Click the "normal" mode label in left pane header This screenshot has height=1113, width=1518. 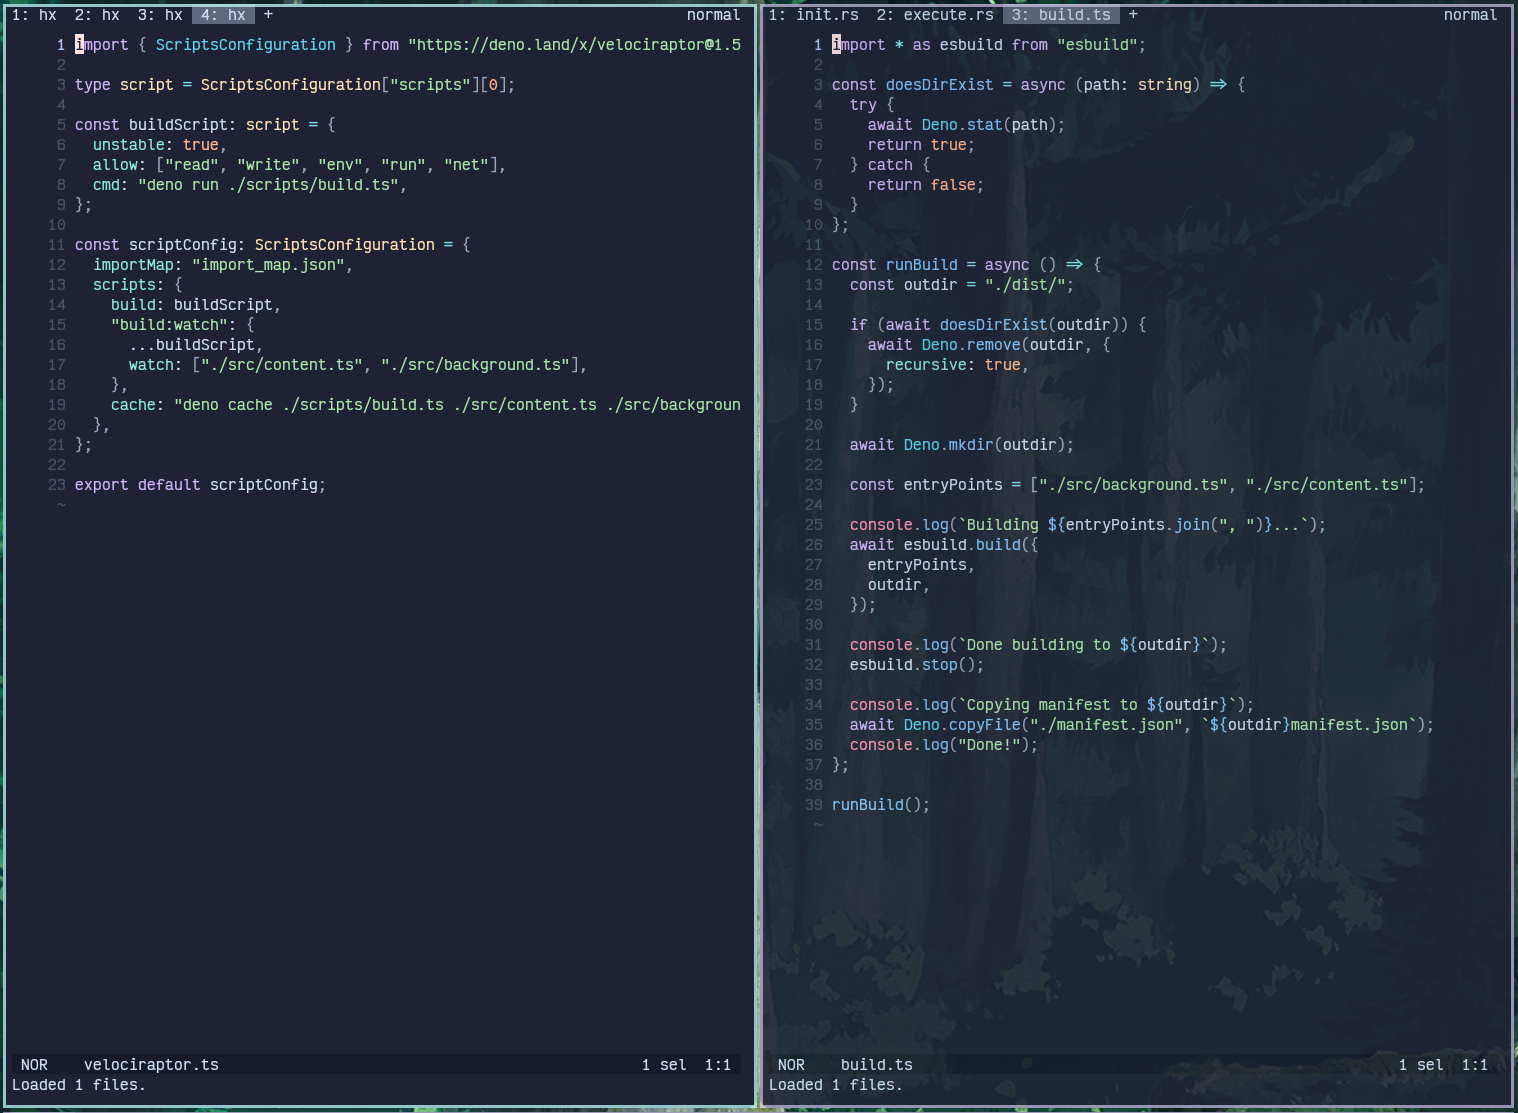pyautogui.click(x=713, y=14)
